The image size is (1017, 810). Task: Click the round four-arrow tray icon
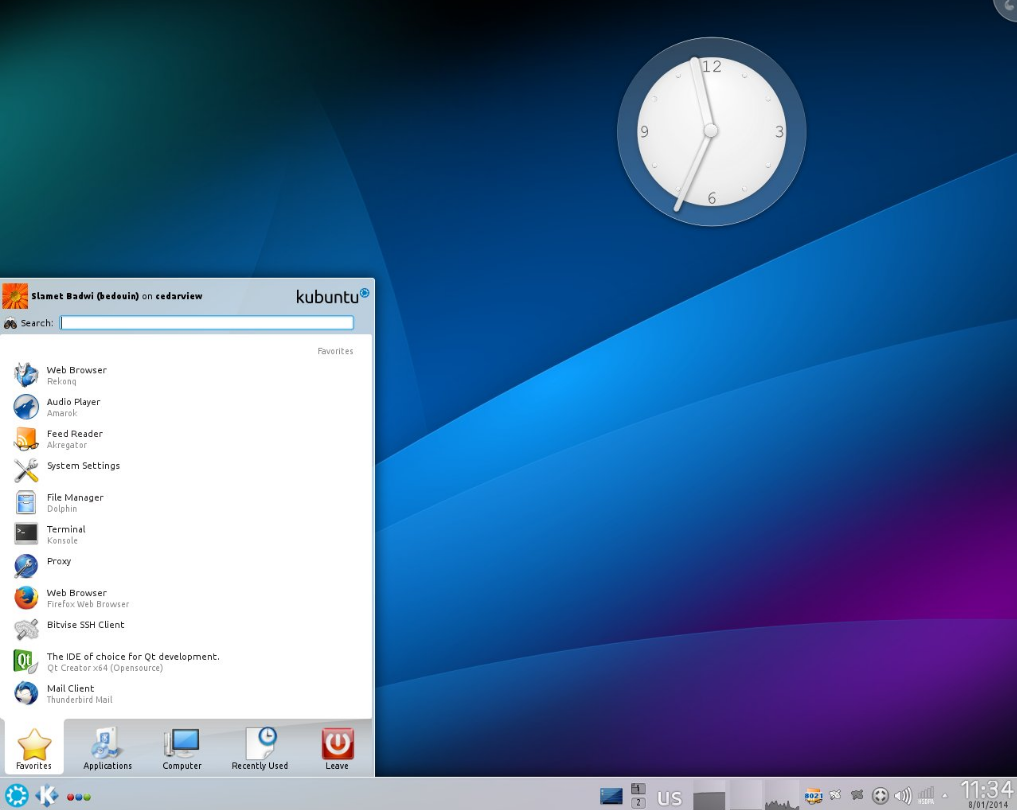coord(880,796)
